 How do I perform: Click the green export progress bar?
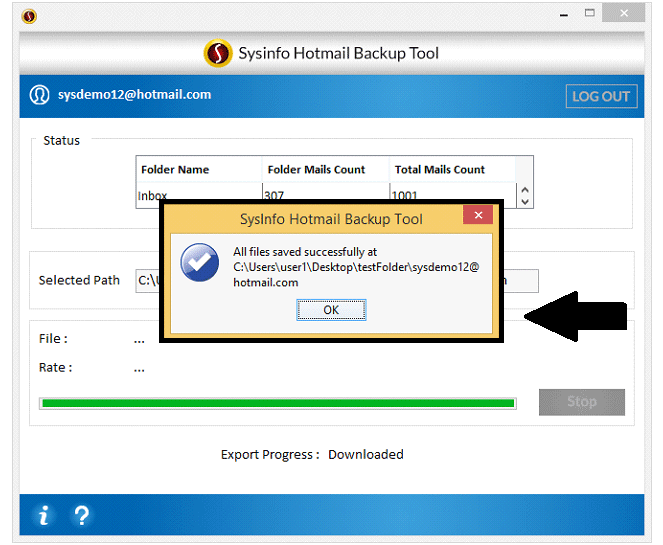pos(278,403)
